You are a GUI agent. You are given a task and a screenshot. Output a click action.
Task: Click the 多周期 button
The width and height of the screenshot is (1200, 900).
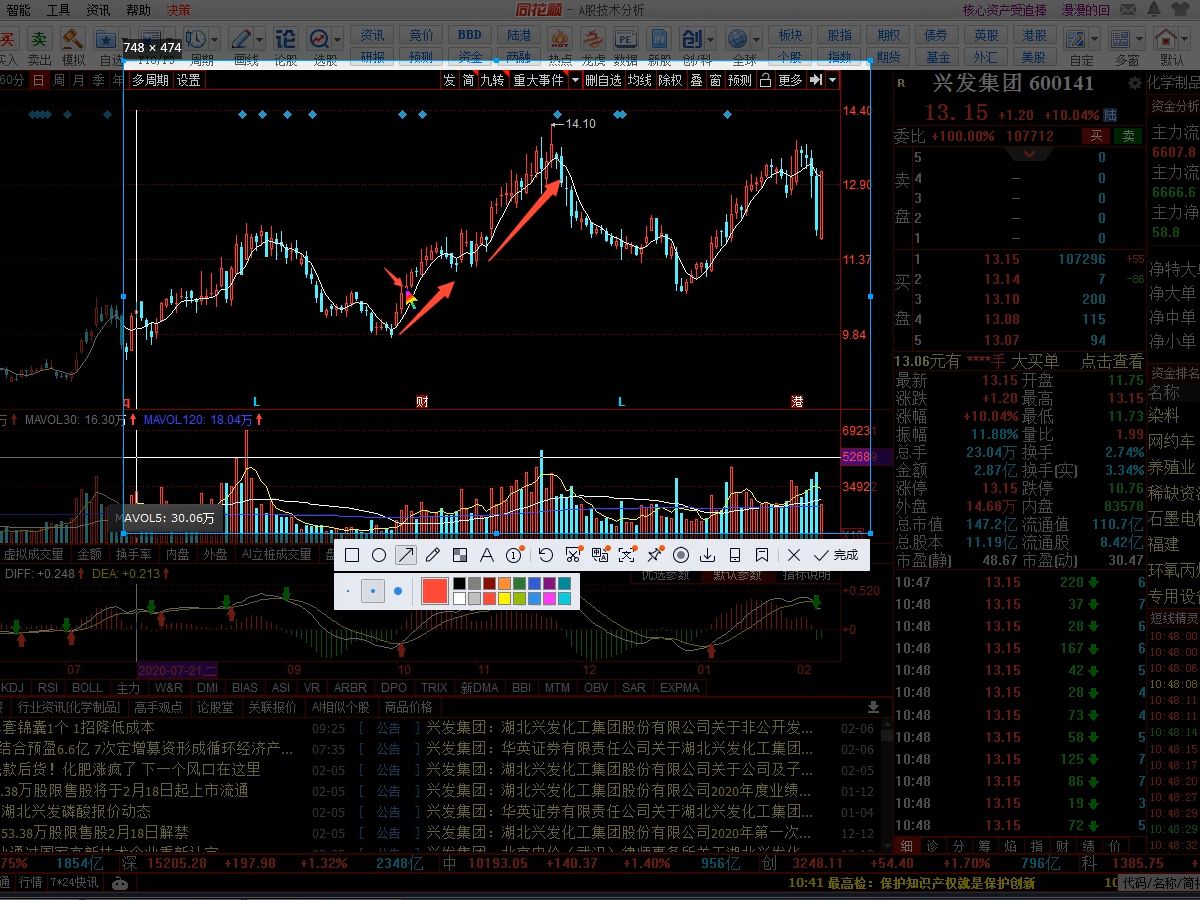coord(150,80)
